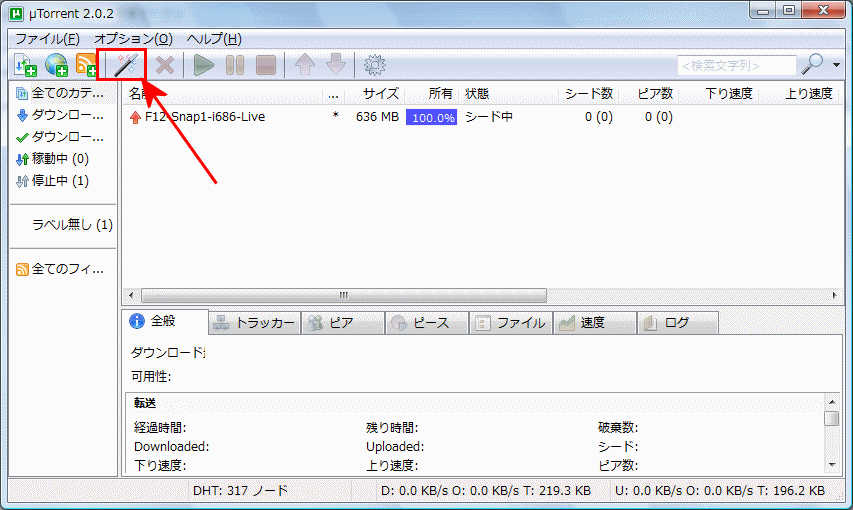Open the Create New Torrent wand icon
The height and width of the screenshot is (510, 853).
125,65
